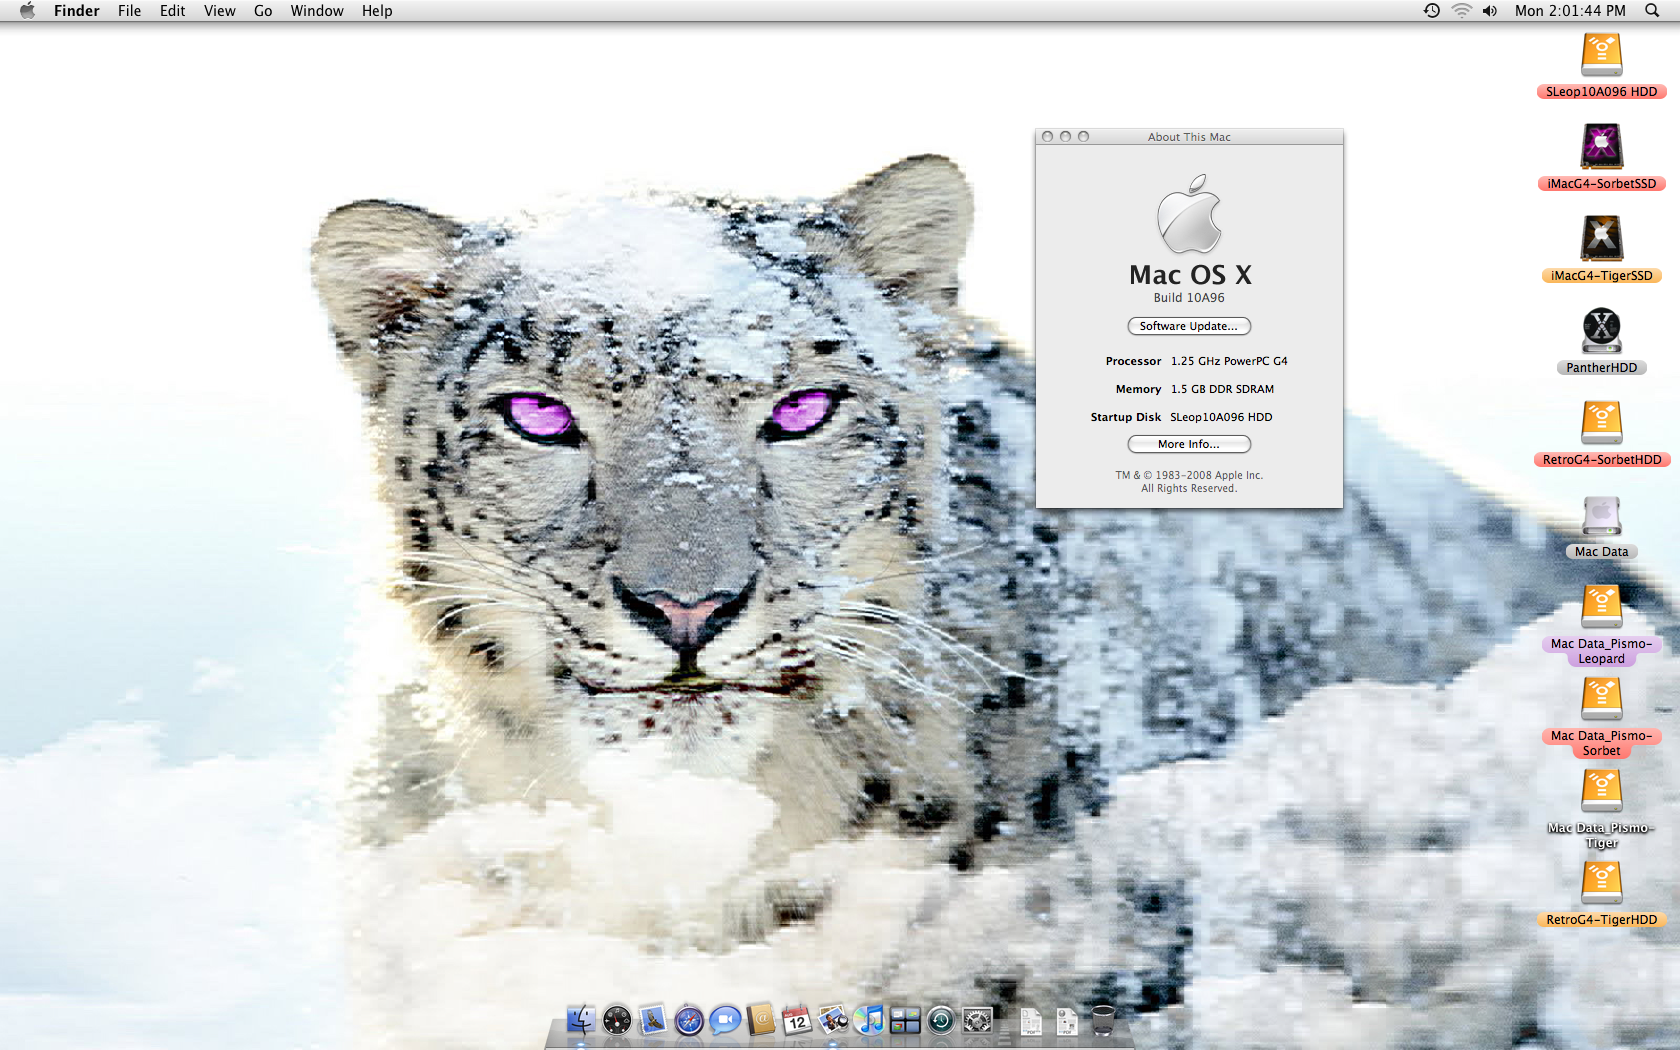Open System Preferences from the Dock

(977, 1022)
